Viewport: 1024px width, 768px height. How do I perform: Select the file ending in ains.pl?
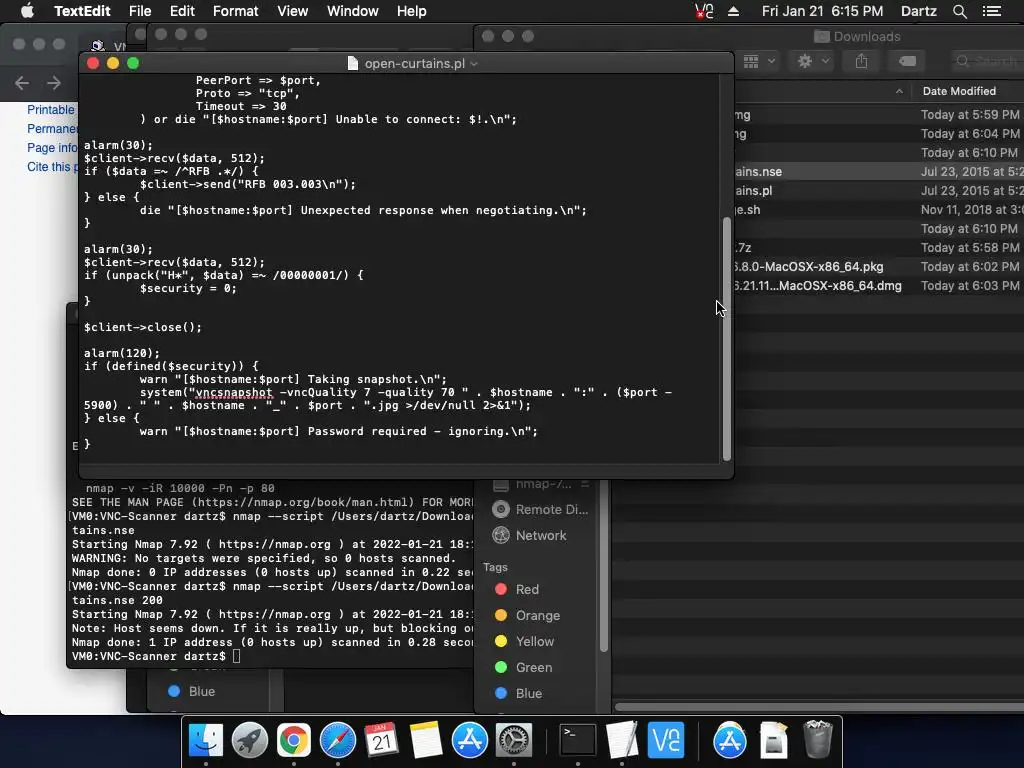[753, 191]
